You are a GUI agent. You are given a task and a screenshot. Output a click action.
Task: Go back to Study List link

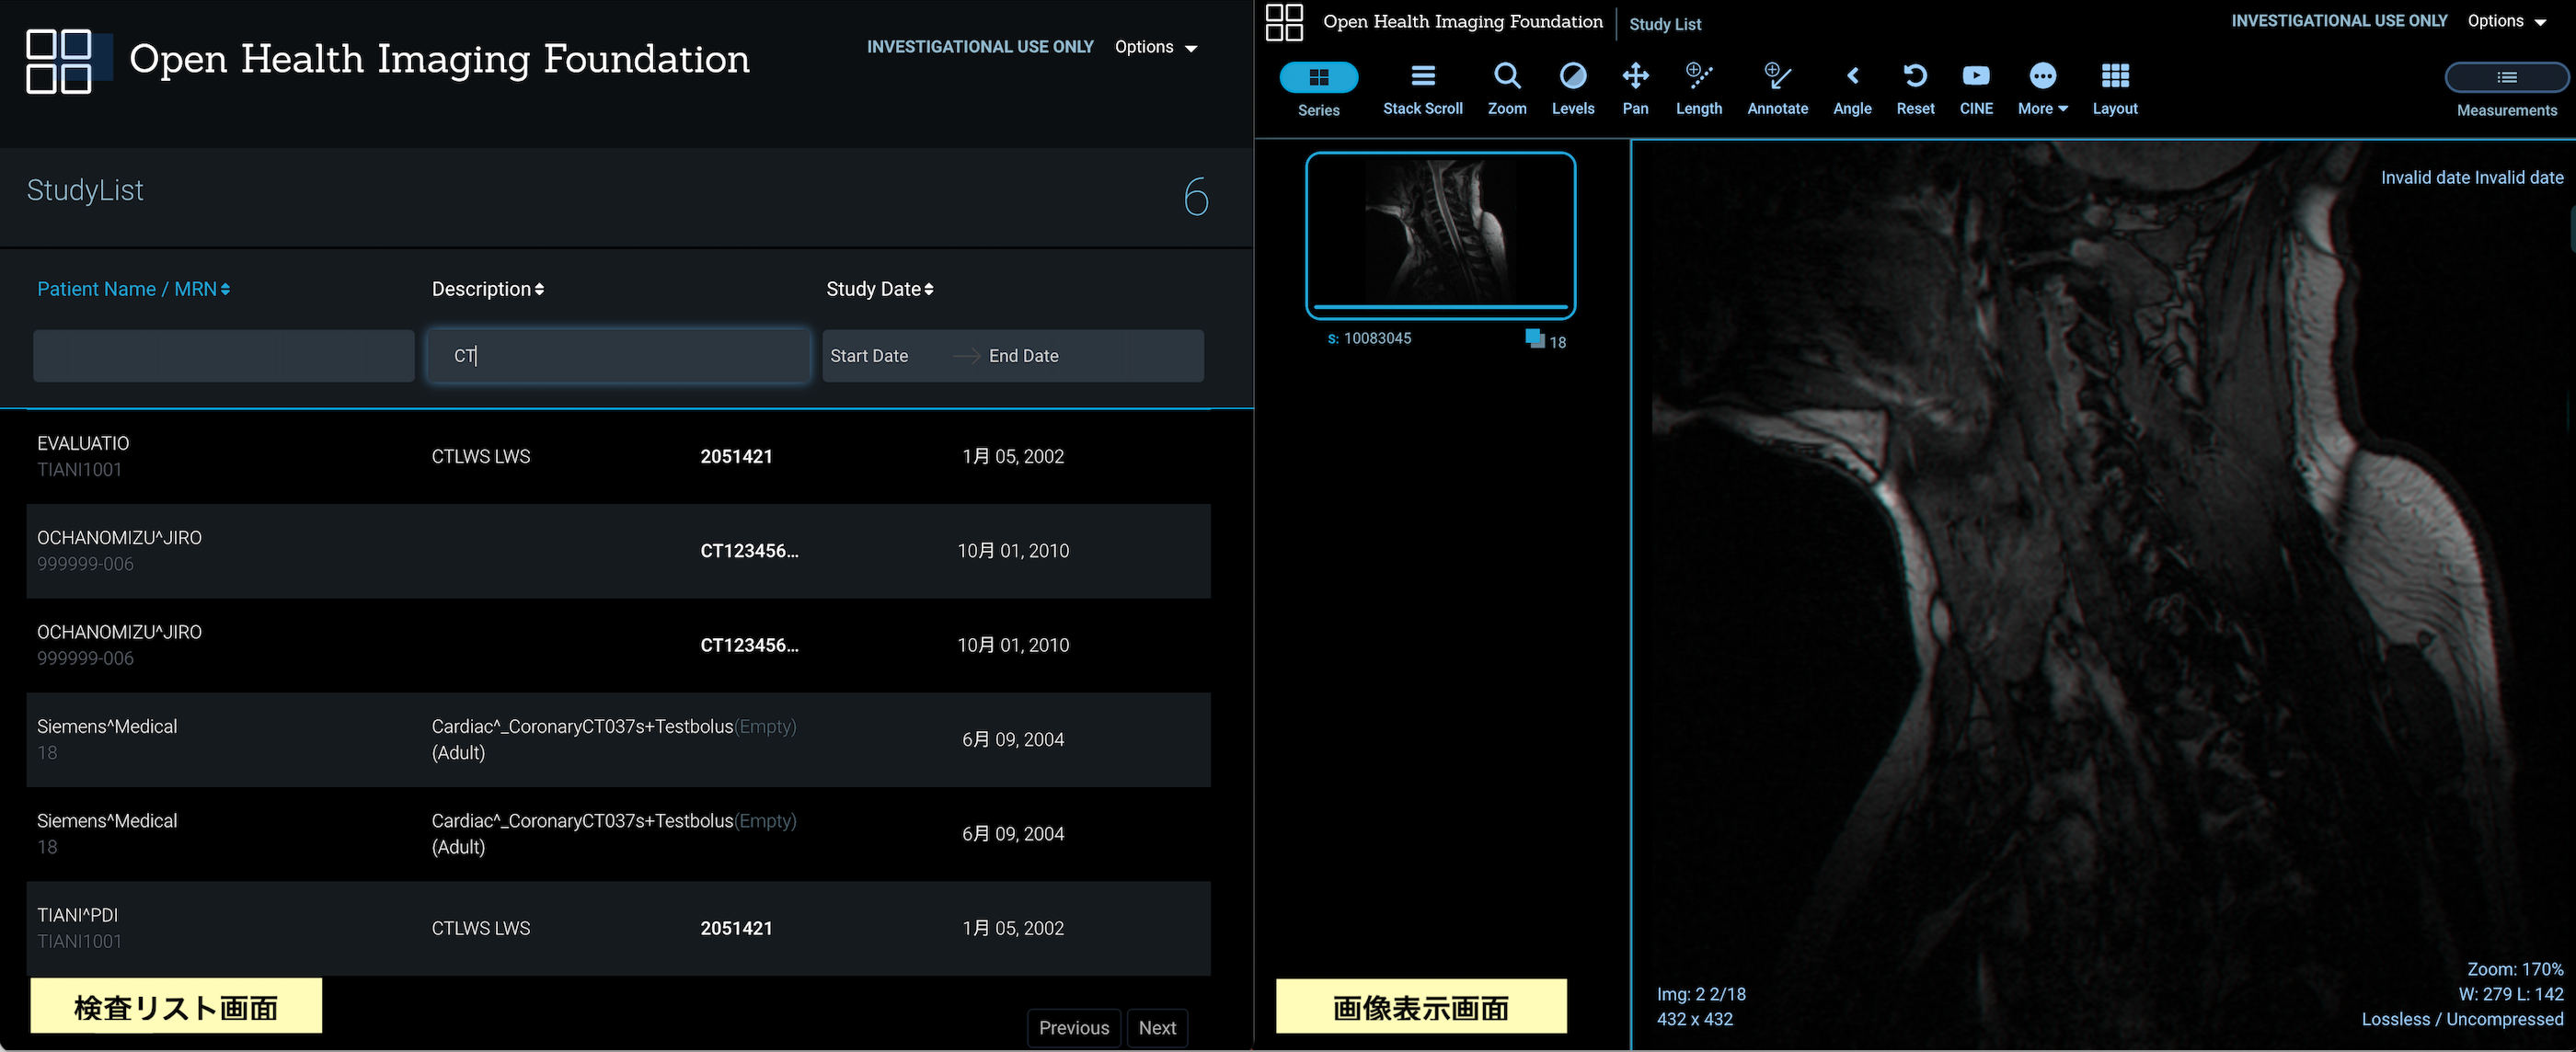pos(1664,24)
